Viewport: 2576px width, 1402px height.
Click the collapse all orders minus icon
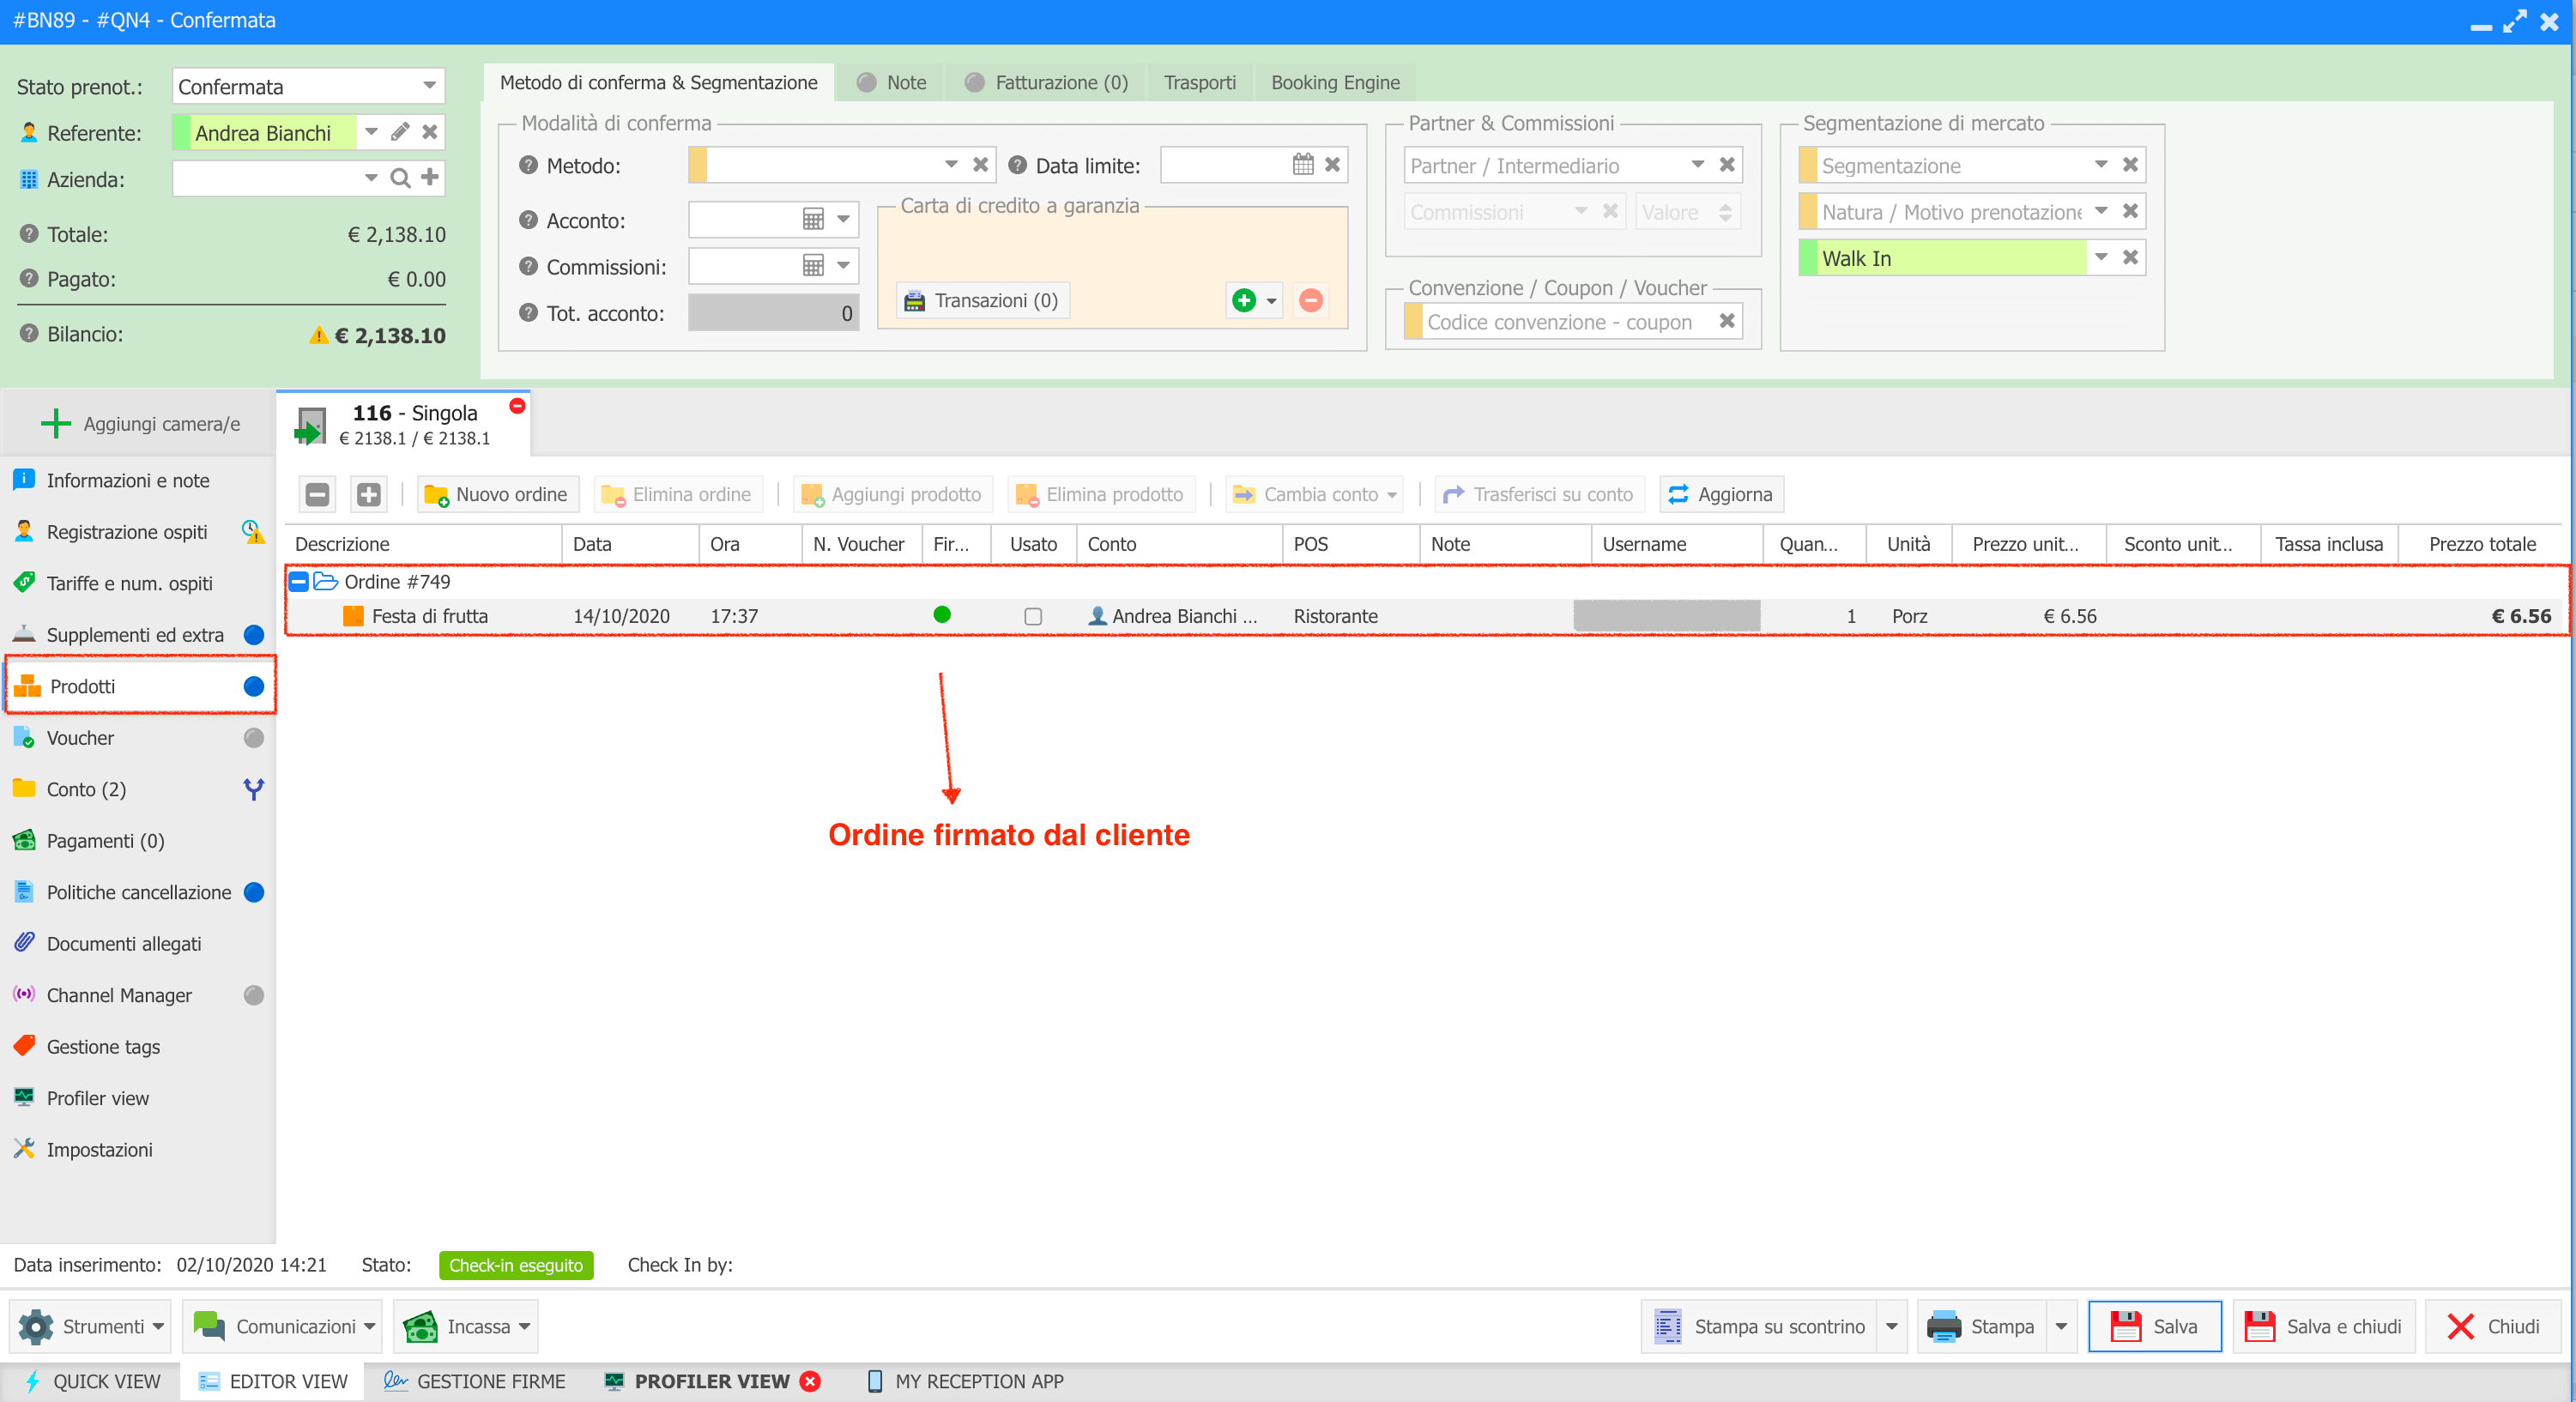(x=317, y=494)
